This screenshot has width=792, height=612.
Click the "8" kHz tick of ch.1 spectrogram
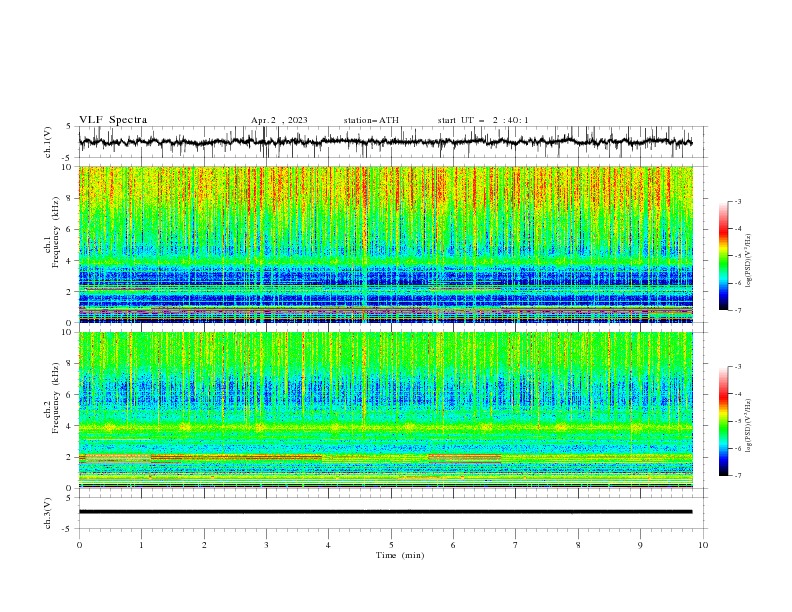point(70,198)
